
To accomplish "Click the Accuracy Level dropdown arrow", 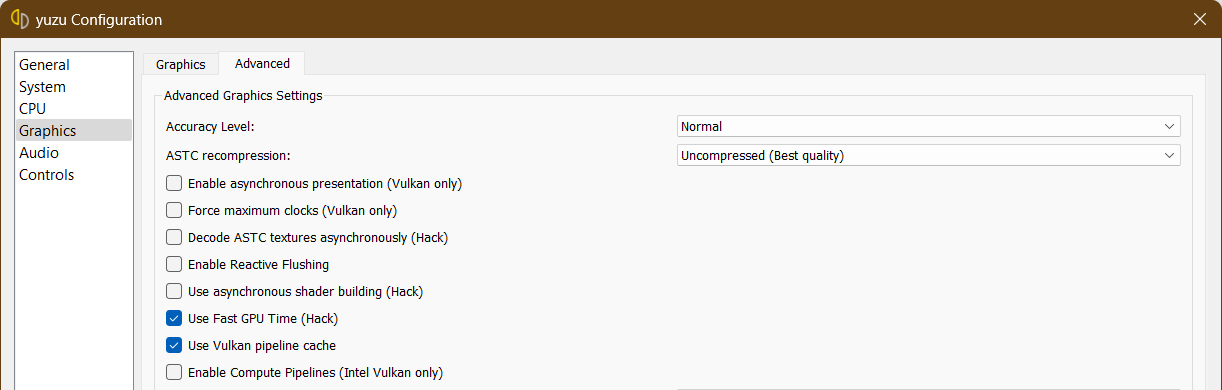I will tap(1169, 127).
